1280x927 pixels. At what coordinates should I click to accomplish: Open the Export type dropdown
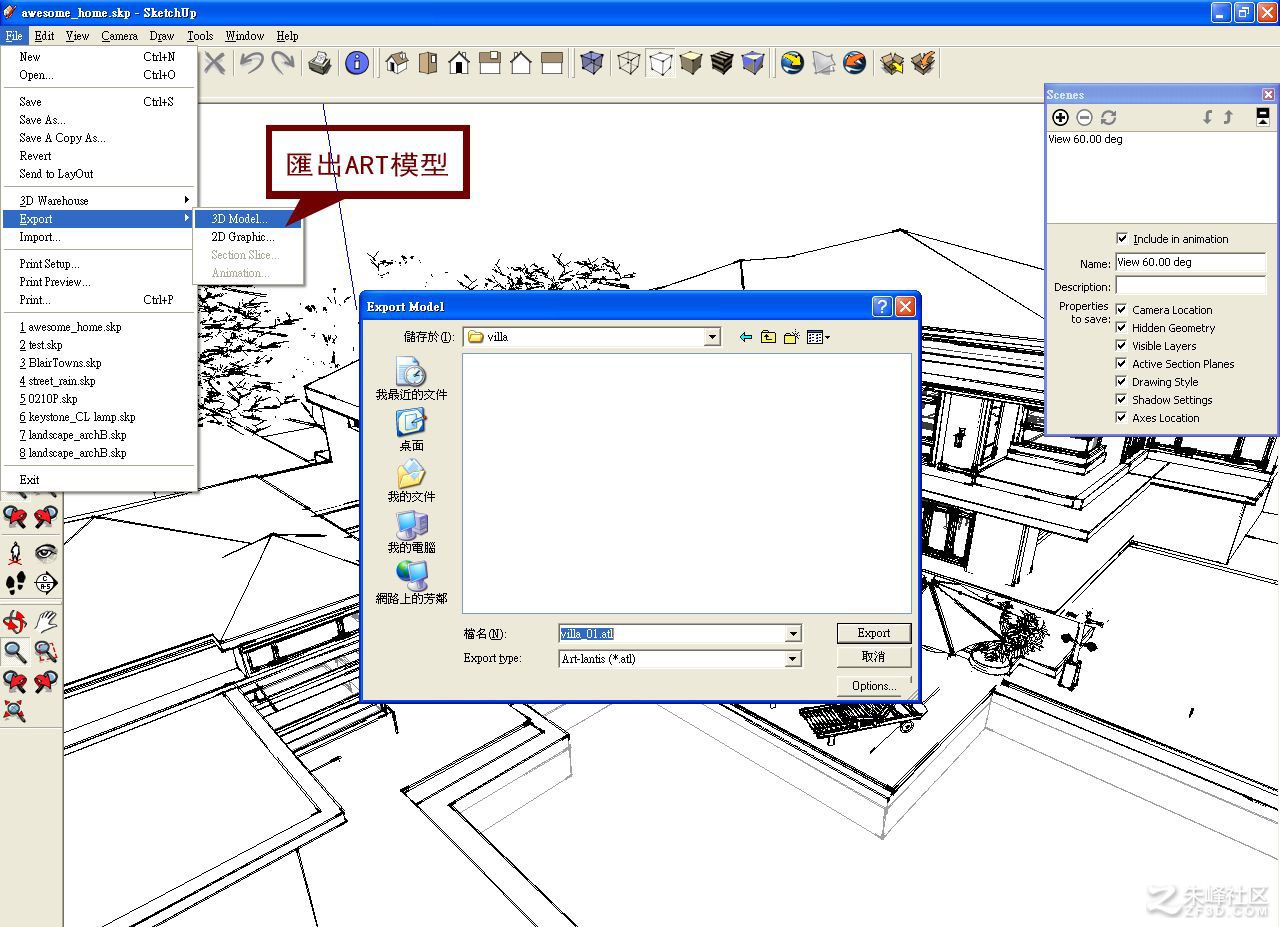pyautogui.click(x=793, y=659)
